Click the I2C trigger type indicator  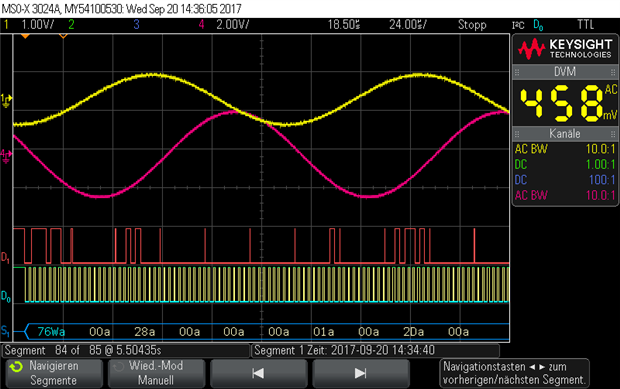pyautogui.click(x=518, y=25)
